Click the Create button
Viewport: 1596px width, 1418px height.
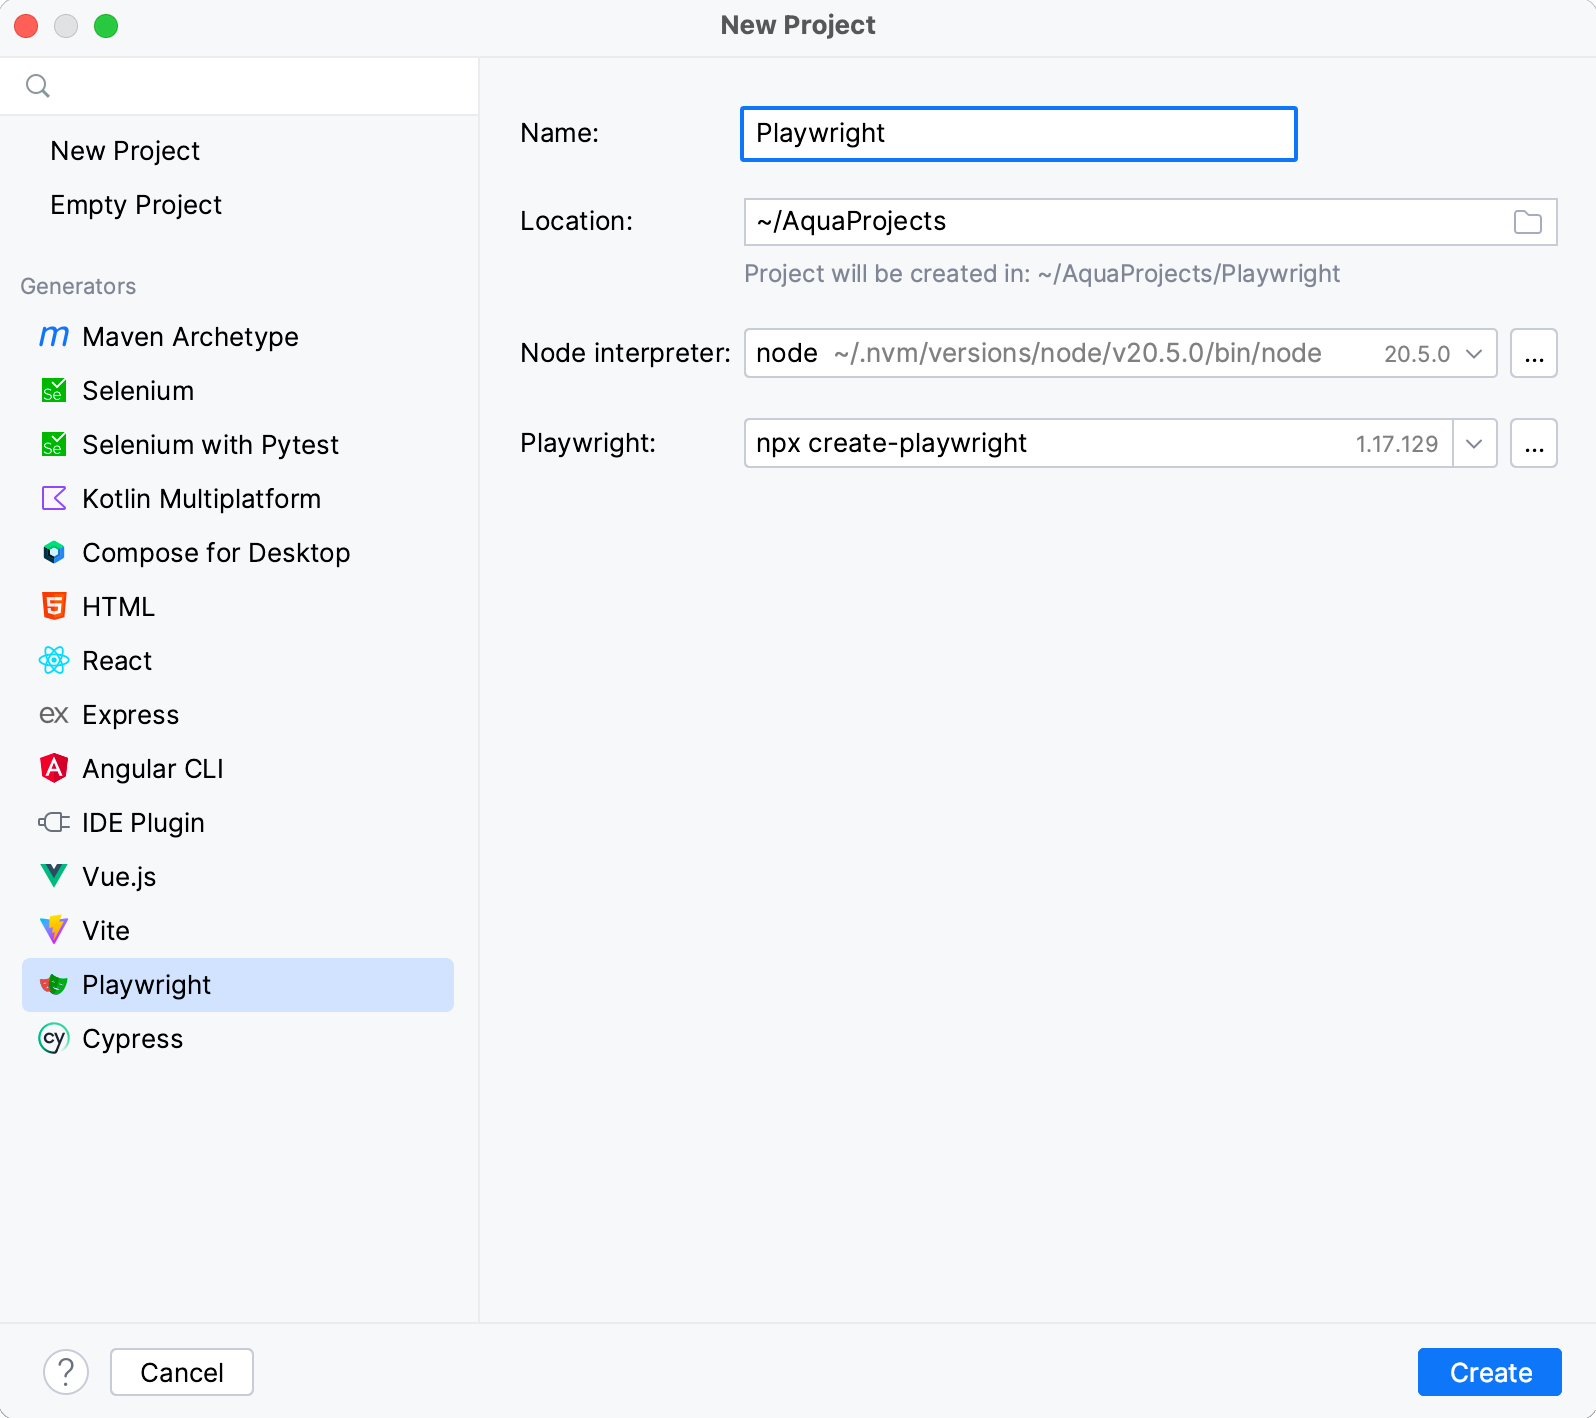(x=1490, y=1372)
